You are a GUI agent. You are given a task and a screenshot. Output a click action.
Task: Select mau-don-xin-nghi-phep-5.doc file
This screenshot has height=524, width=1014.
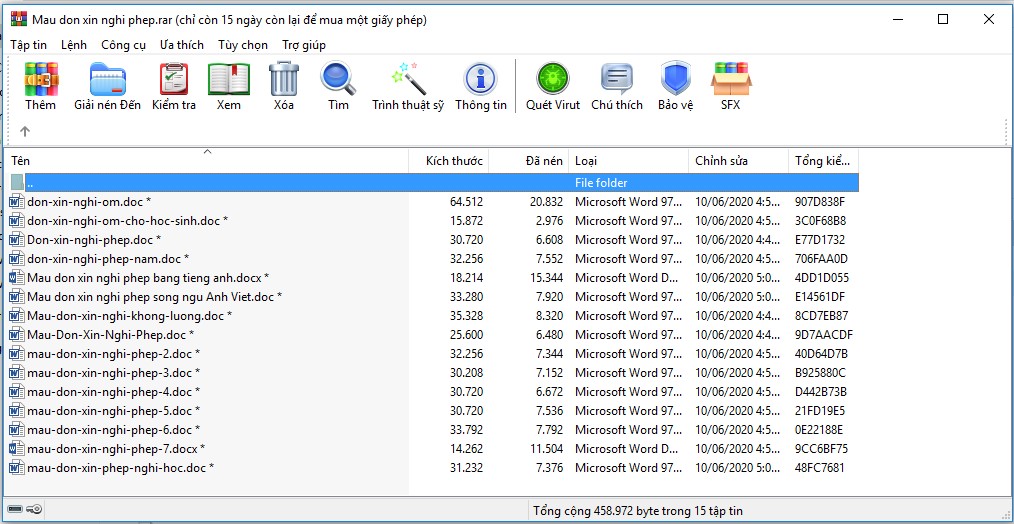[434, 411]
